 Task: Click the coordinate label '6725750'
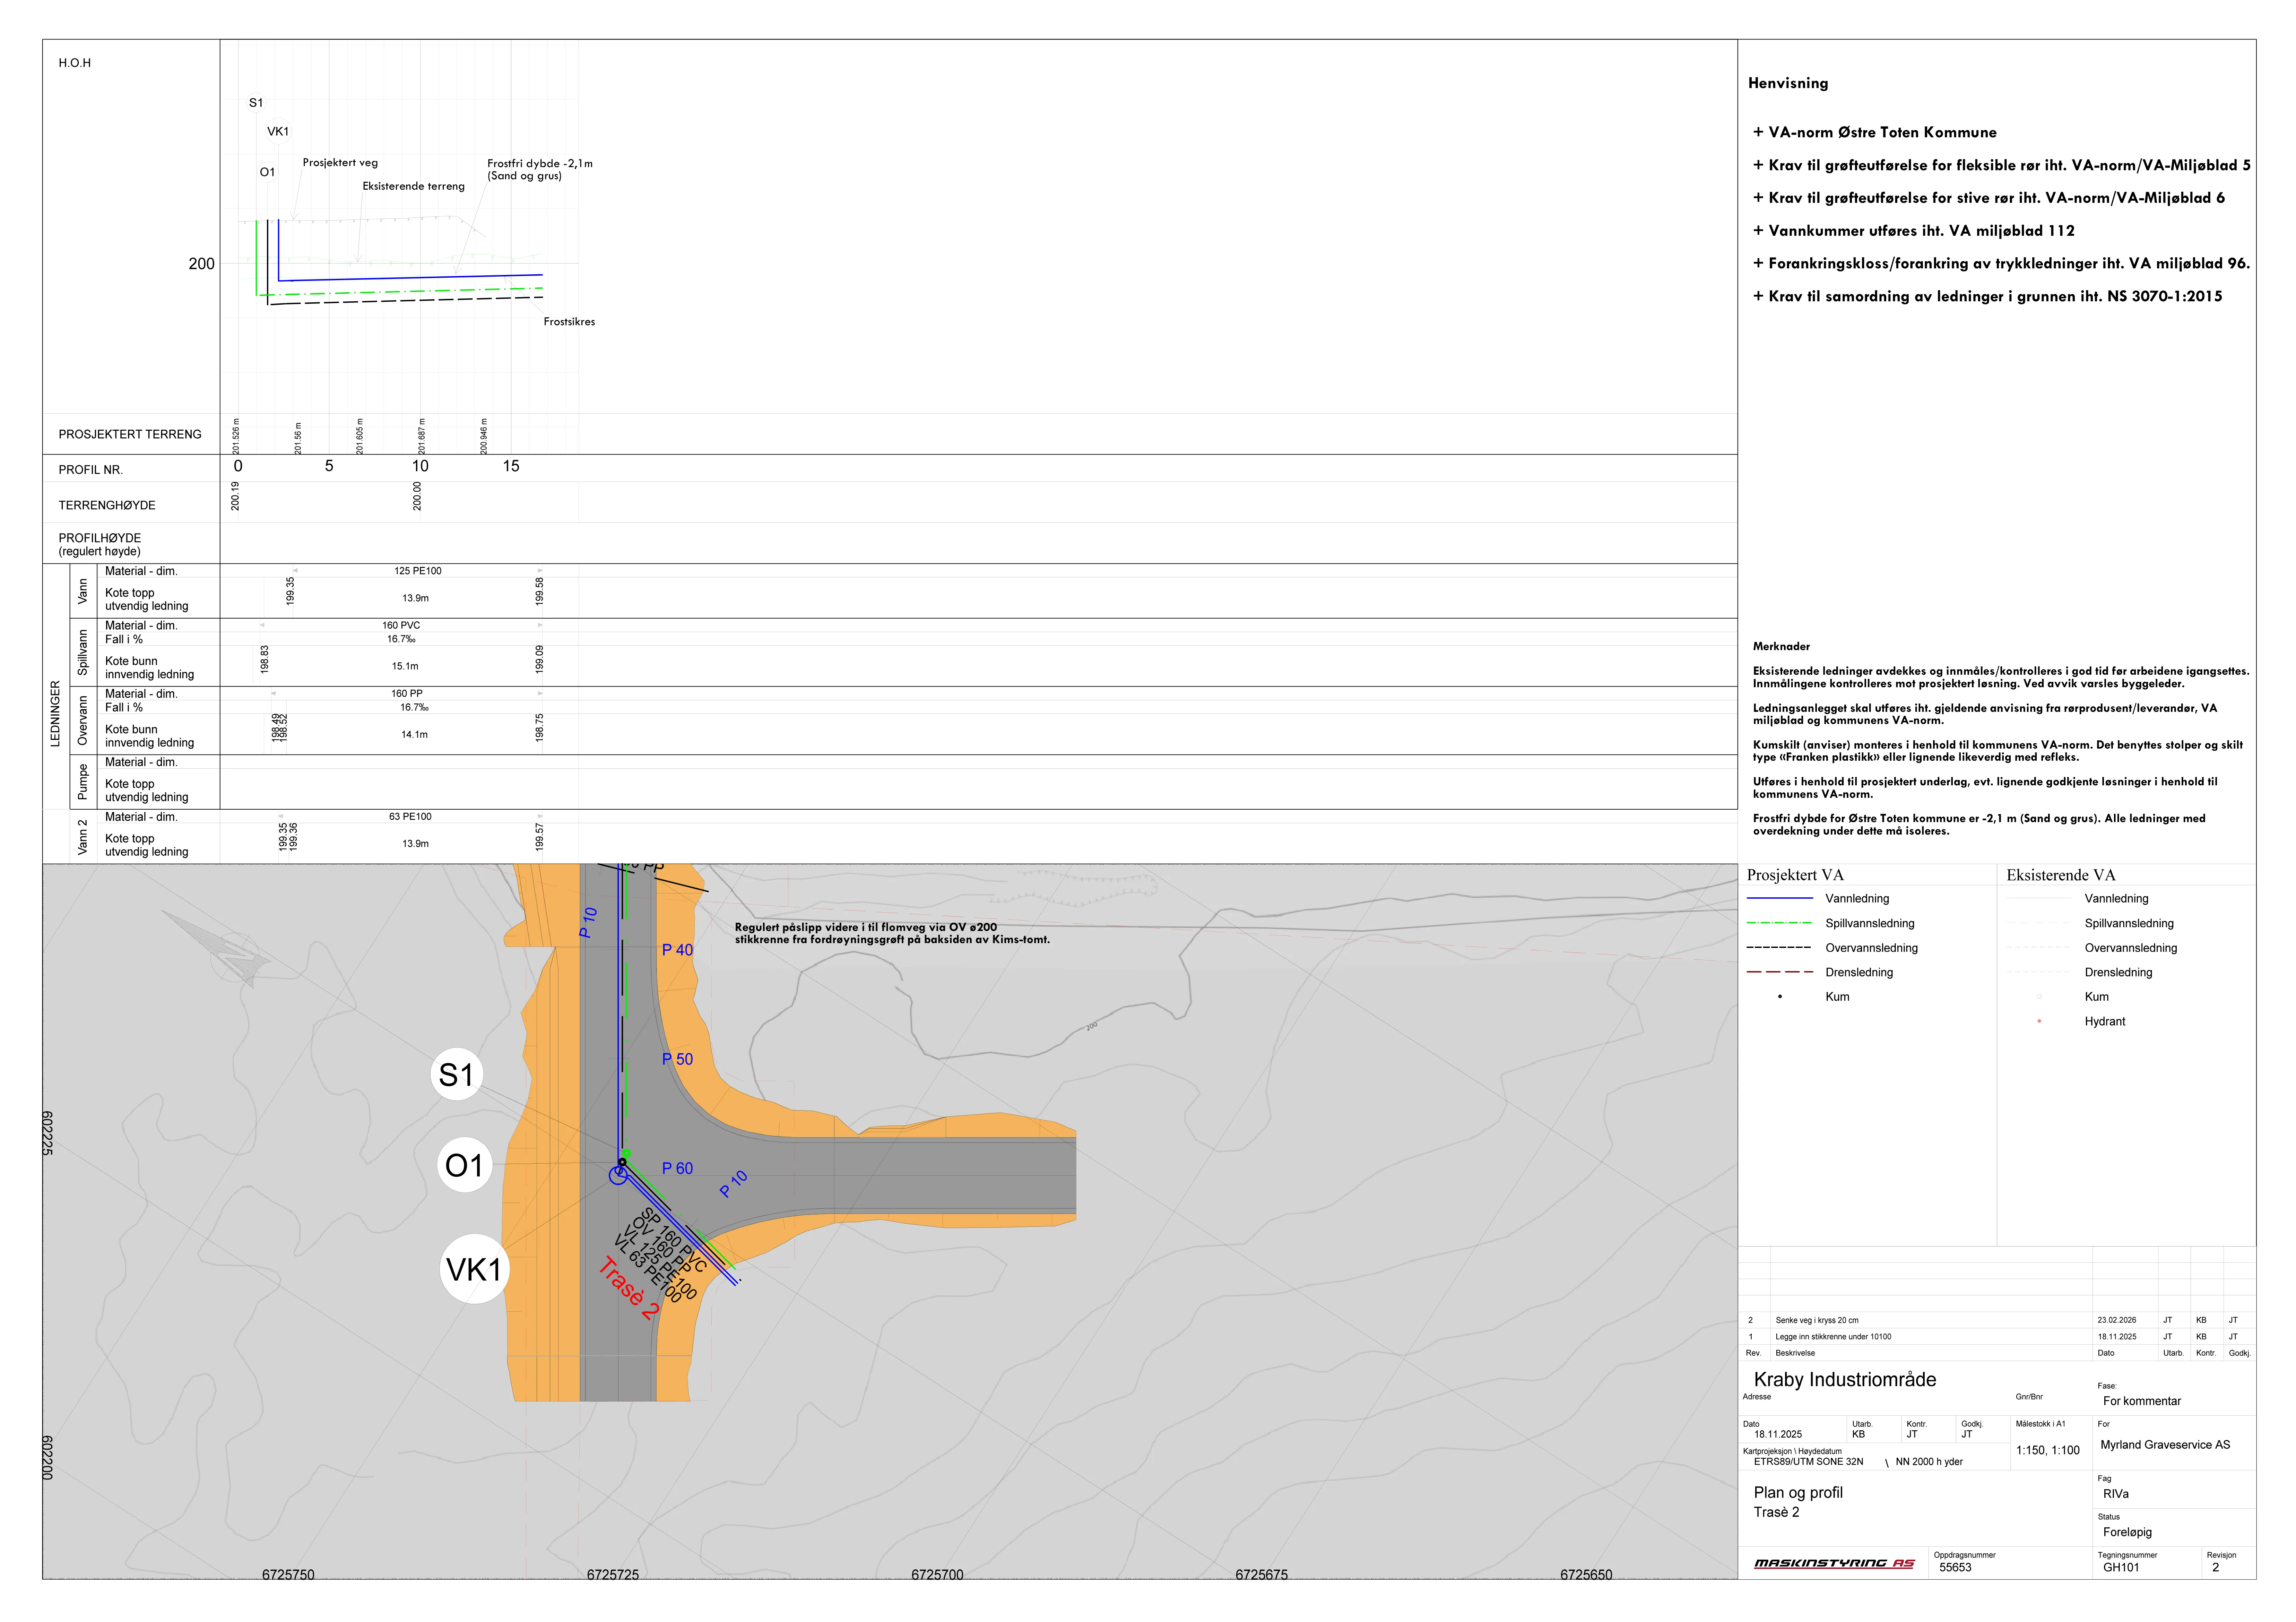tap(288, 1575)
